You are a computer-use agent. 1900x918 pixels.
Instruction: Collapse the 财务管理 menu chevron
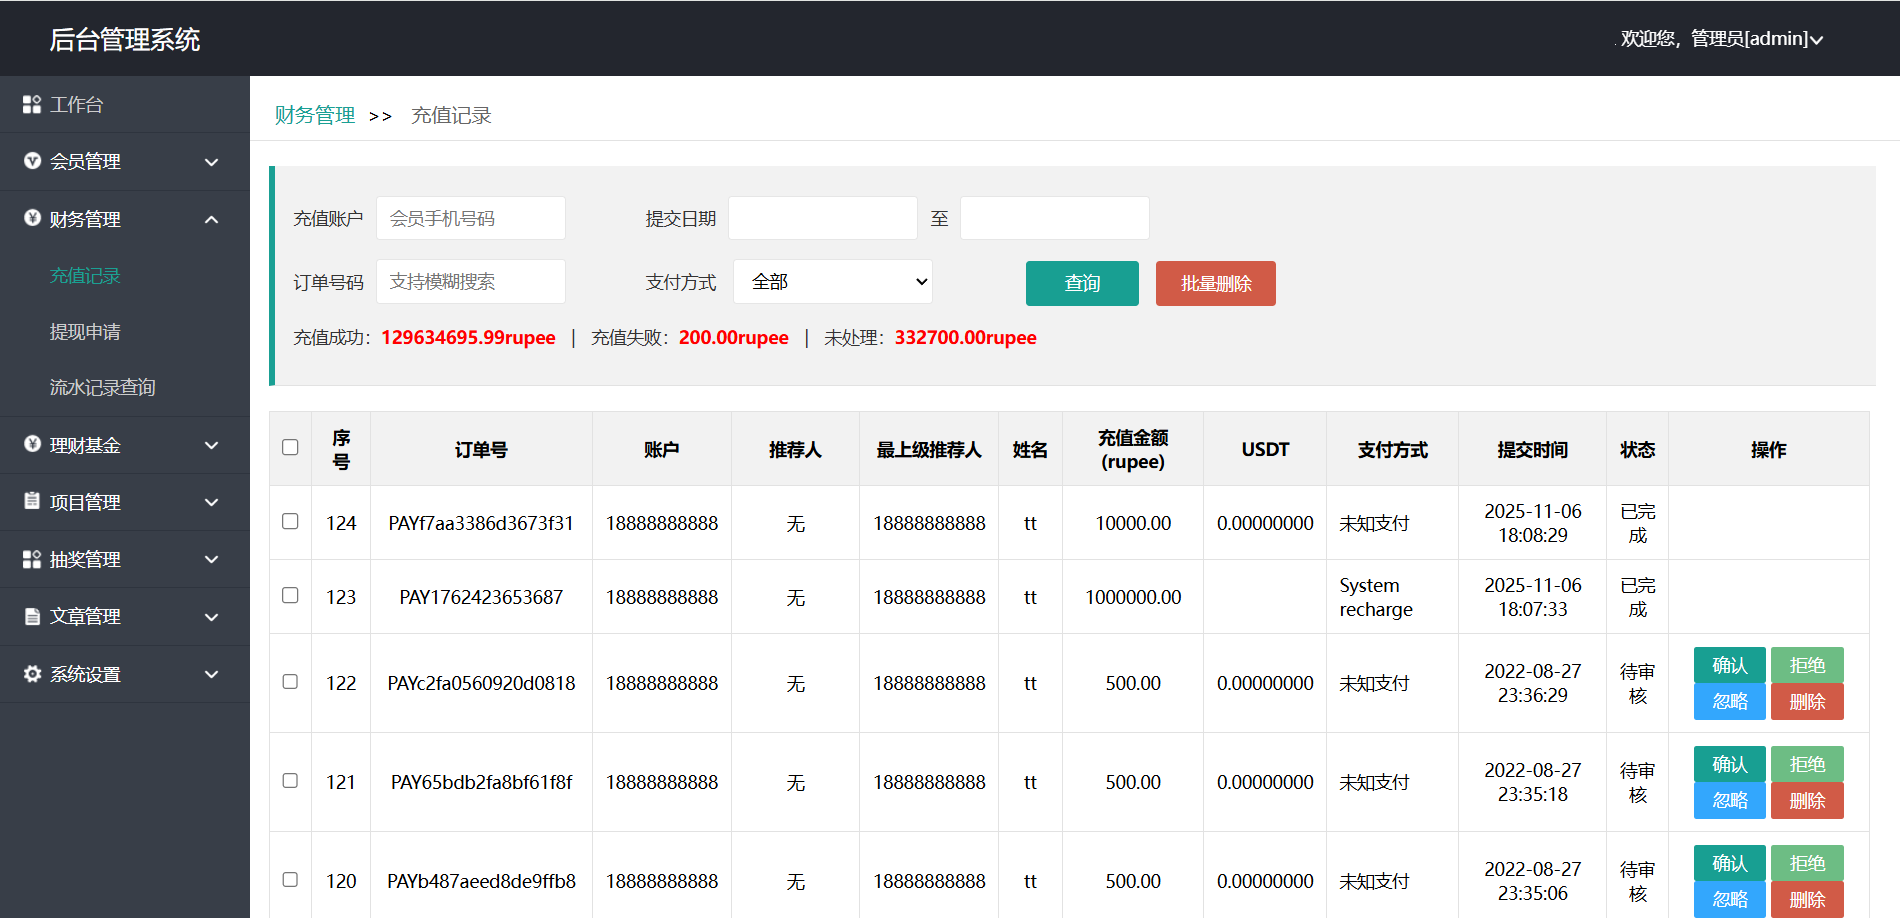[211, 219]
